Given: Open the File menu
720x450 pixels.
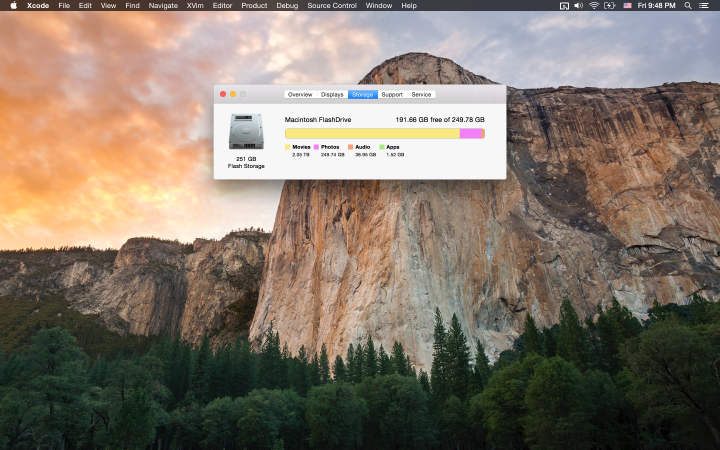Looking at the screenshot, I should (64, 6).
